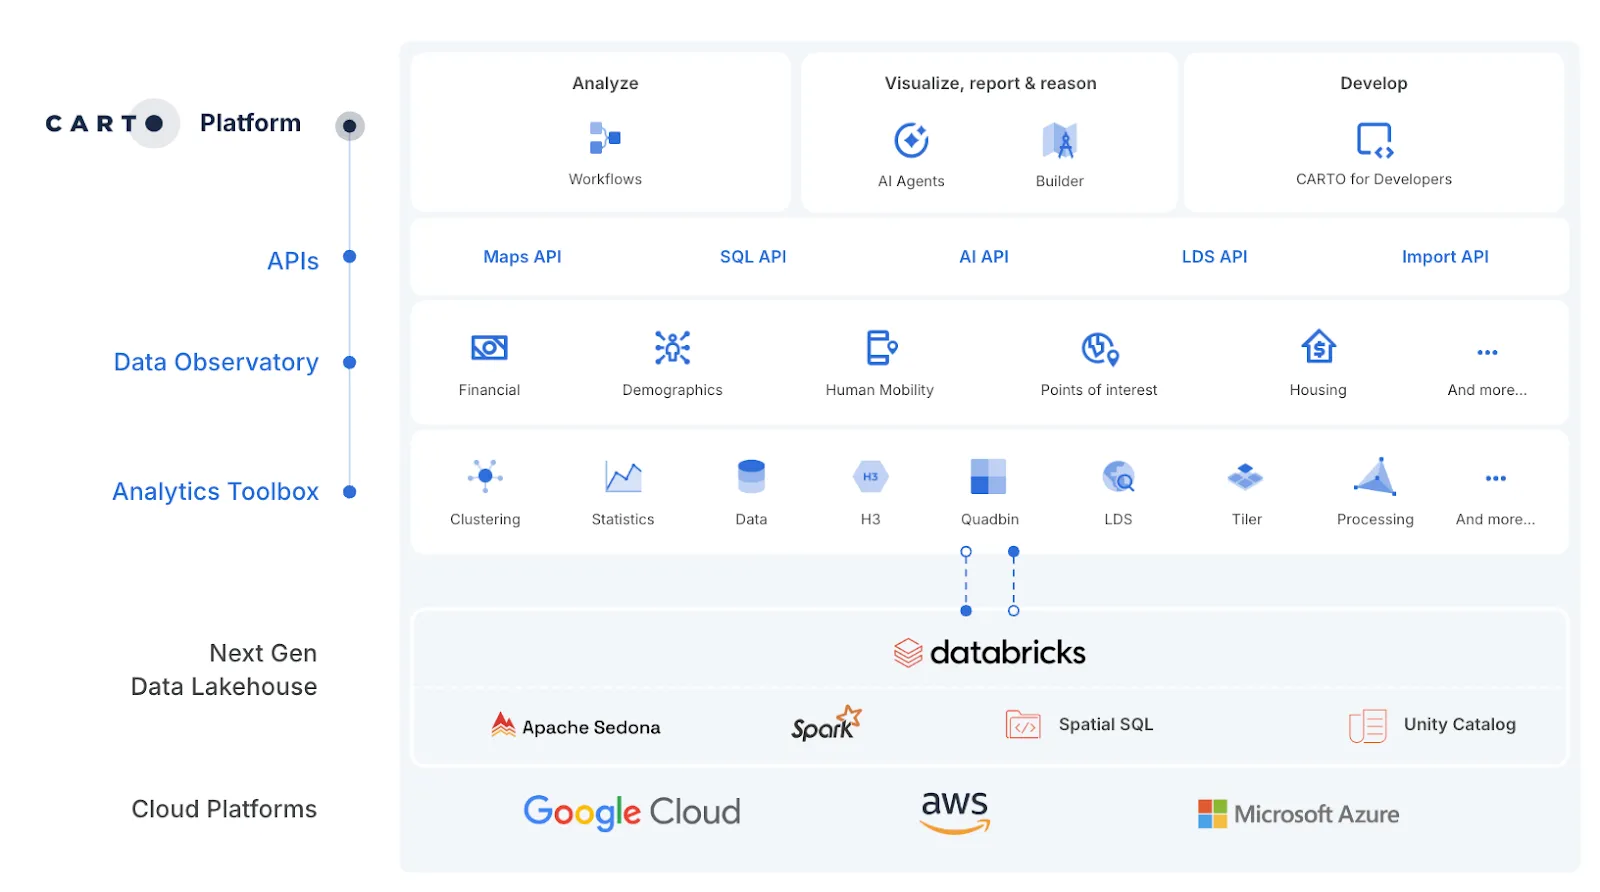Select the Quadbin grid icon
The width and height of the screenshot is (1600, 892).
click(989, 477)
